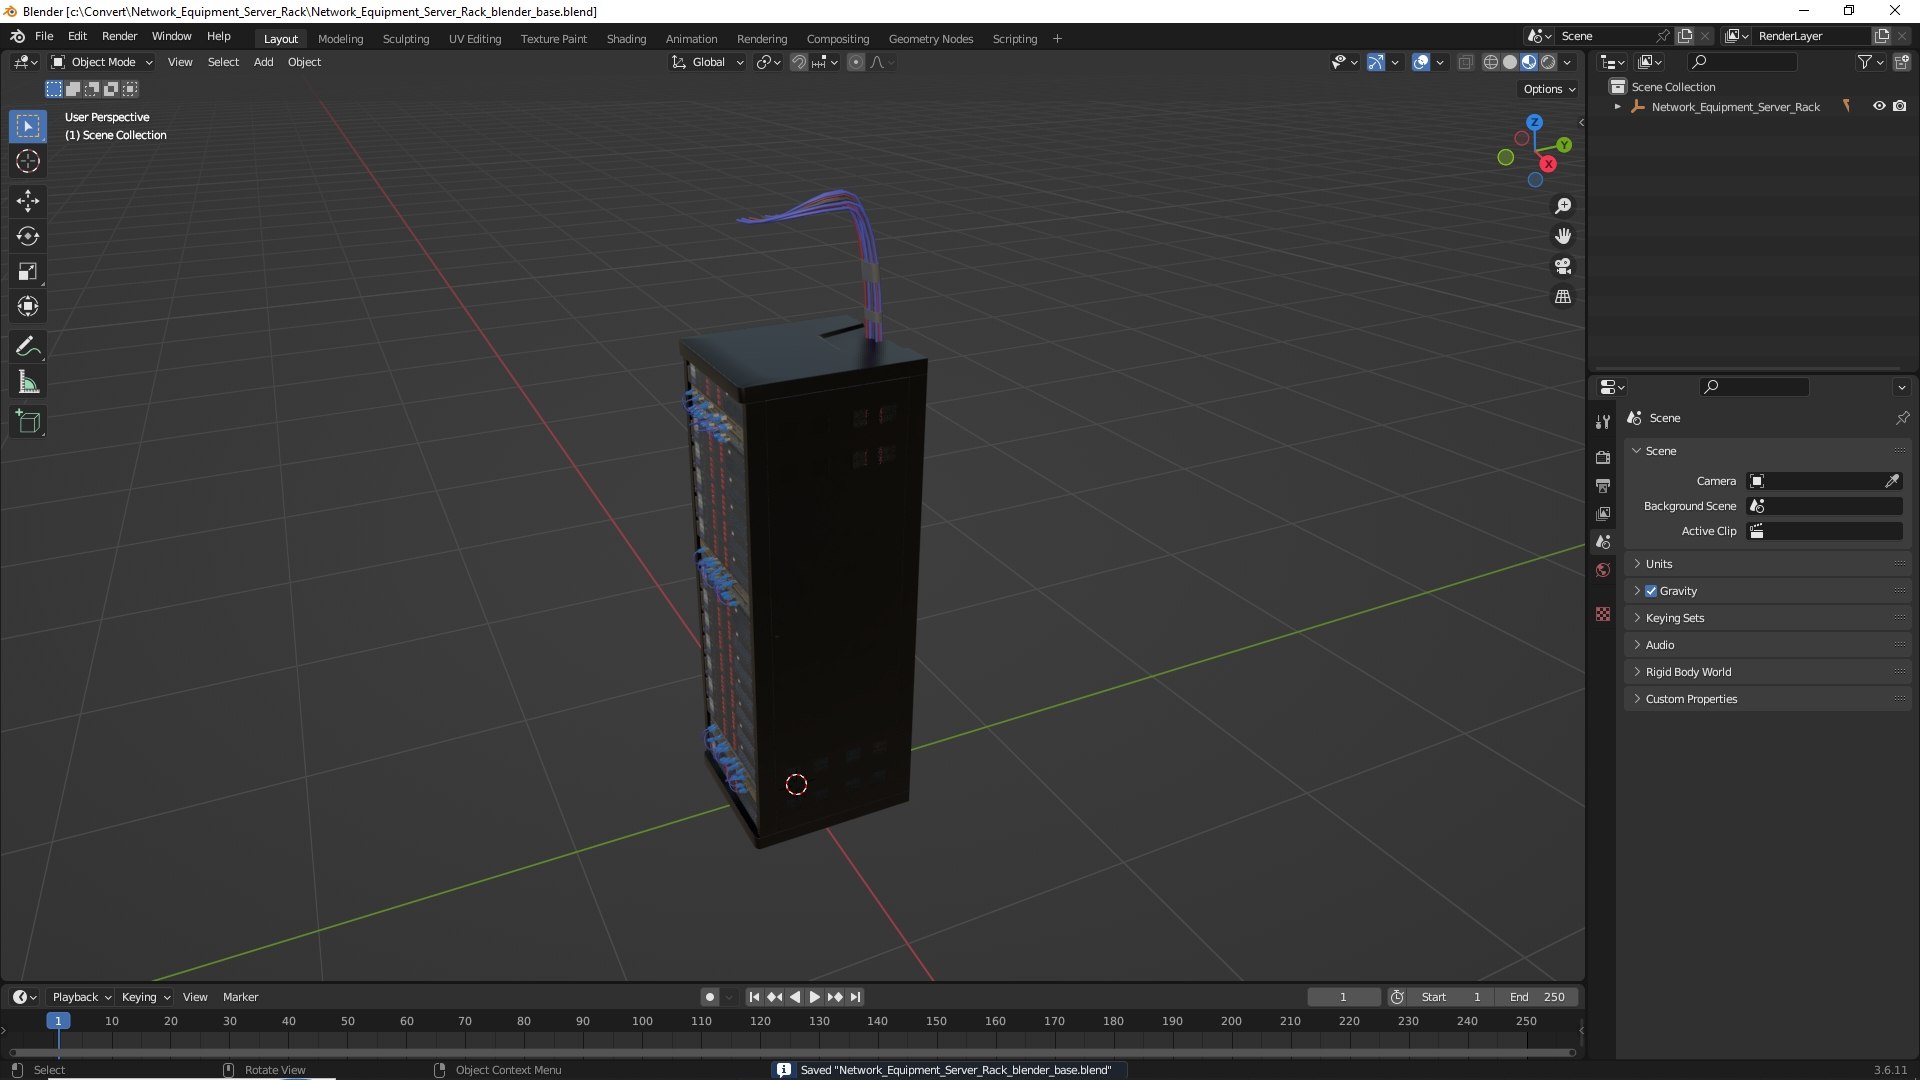1920x1080 pixels.
Task: Choose the Annotate pencil tool
Action: coord(28,347)
